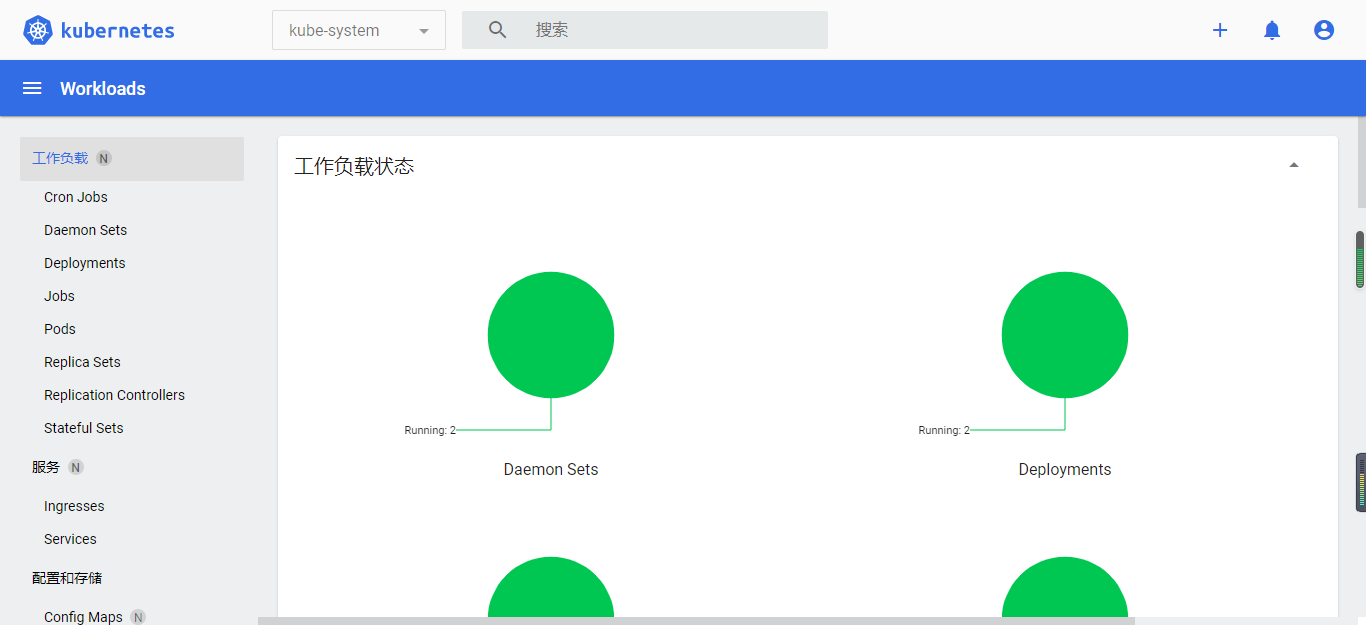Go to Stateful Sets
1366x625 pixels.
point(84,428)
